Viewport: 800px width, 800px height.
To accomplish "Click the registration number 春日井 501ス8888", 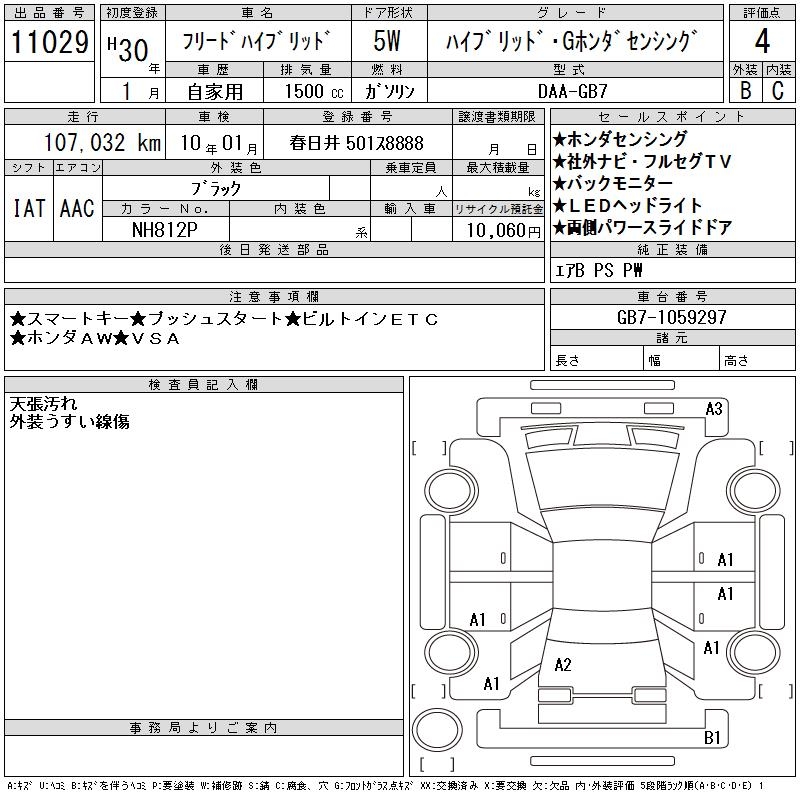I will tap(356, 143).
